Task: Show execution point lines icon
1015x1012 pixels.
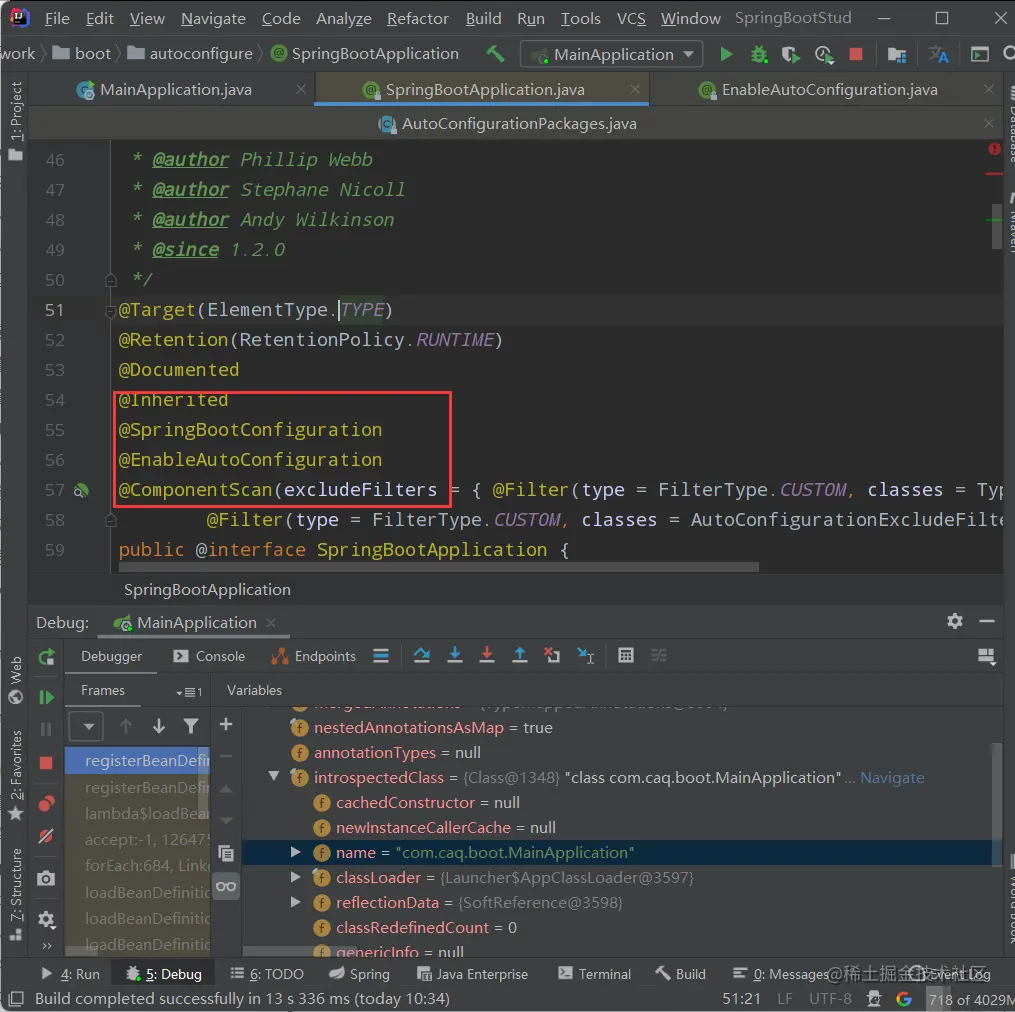Action: click(381, 656)
